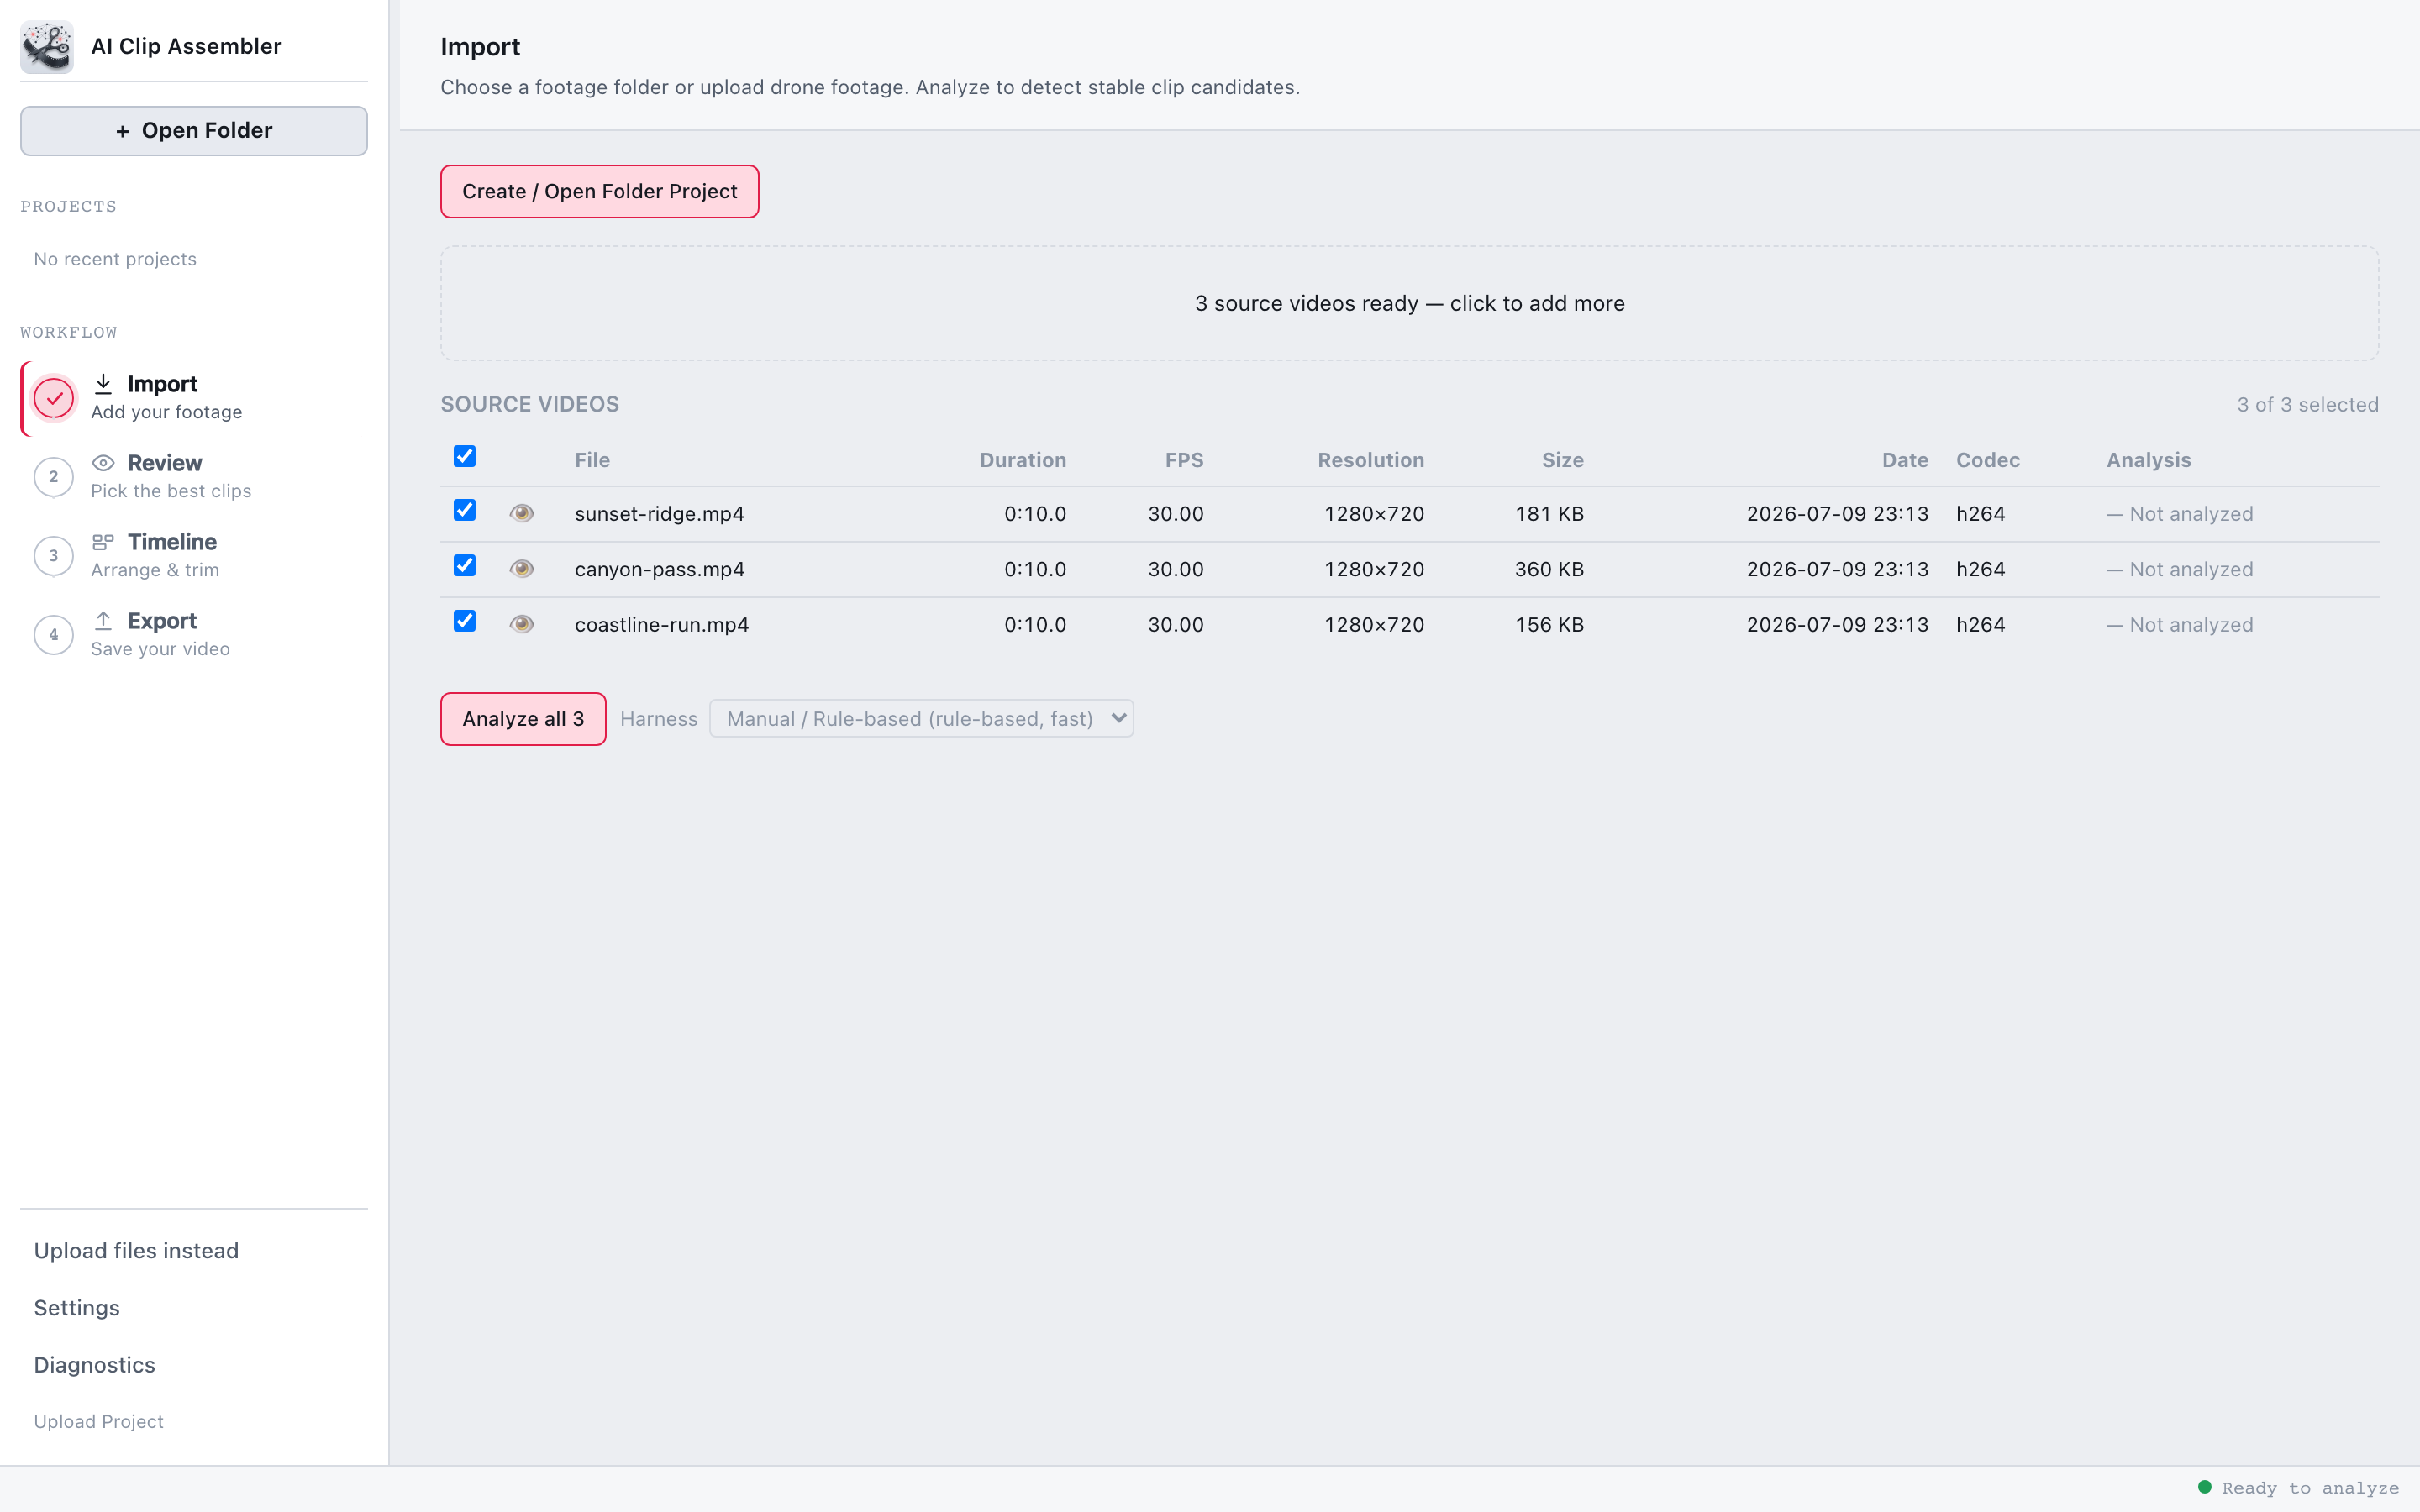Click Create / Open Folder Project
Image resolution: width=2420 pixels, height=1512 pixels.
pos(600,191)
